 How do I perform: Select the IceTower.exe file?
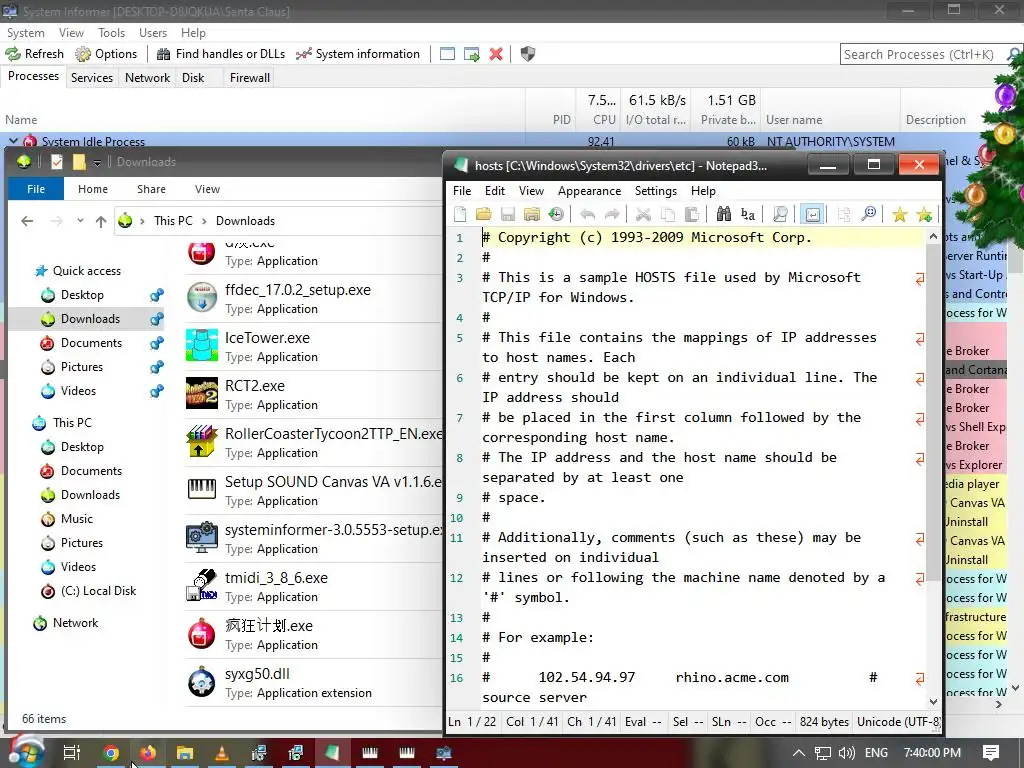313,346
